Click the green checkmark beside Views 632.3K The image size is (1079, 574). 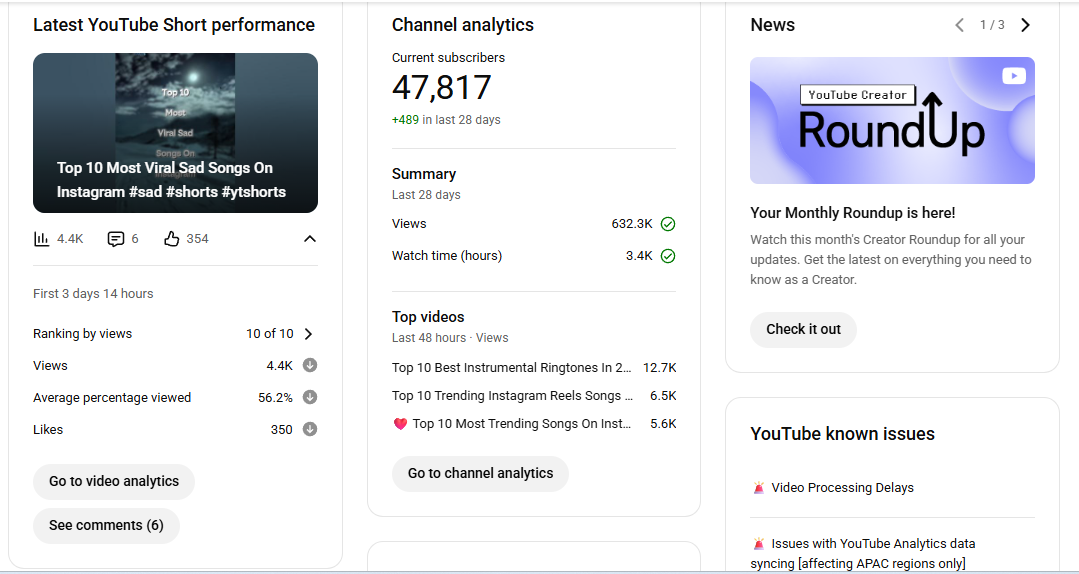point(668,224)
